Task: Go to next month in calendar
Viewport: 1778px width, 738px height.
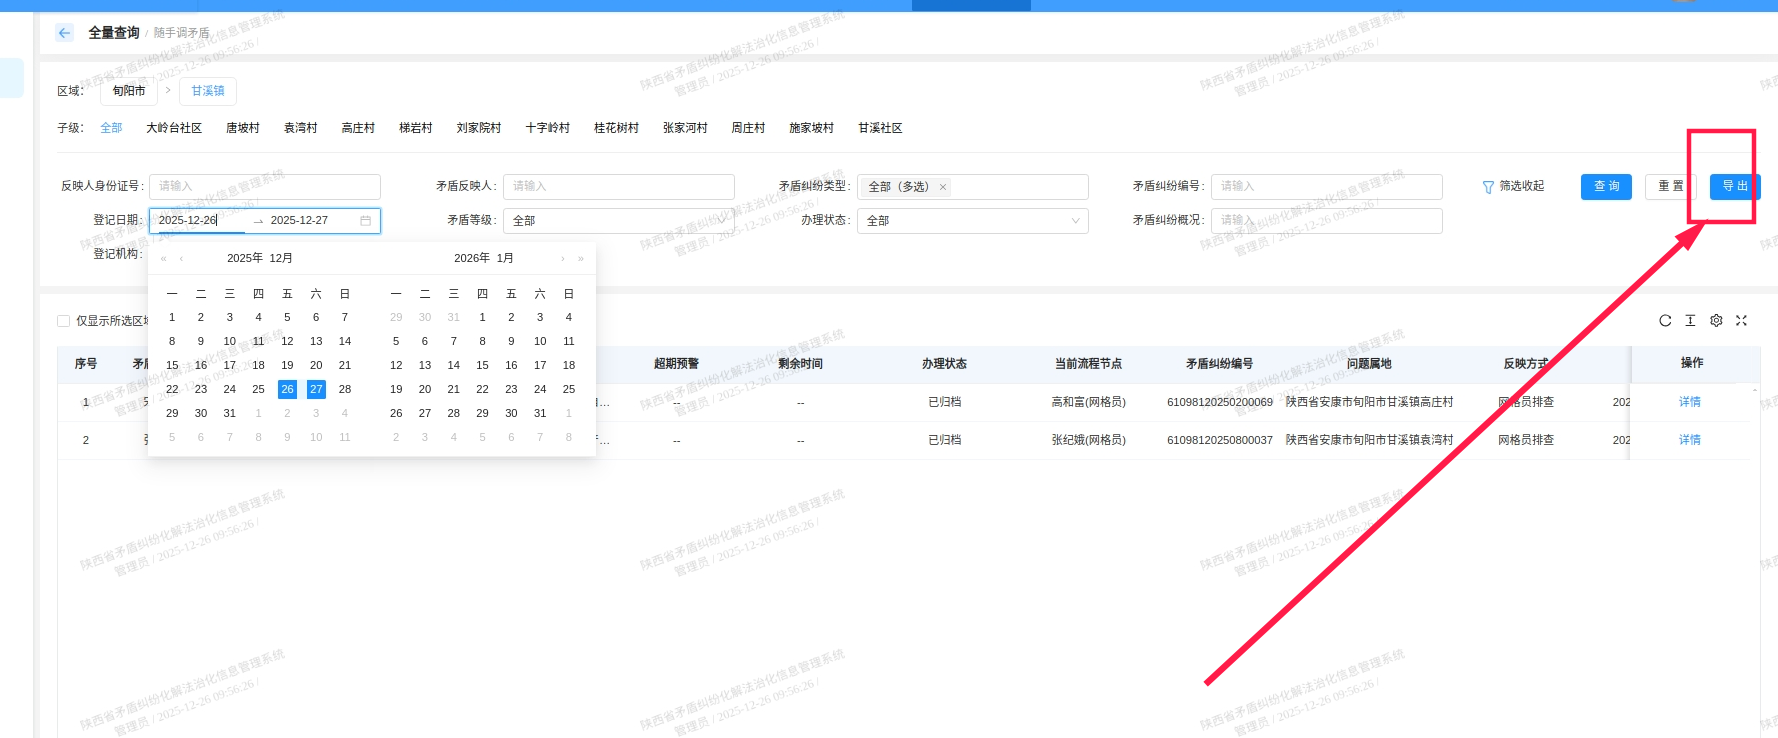Action: [563, 259]
